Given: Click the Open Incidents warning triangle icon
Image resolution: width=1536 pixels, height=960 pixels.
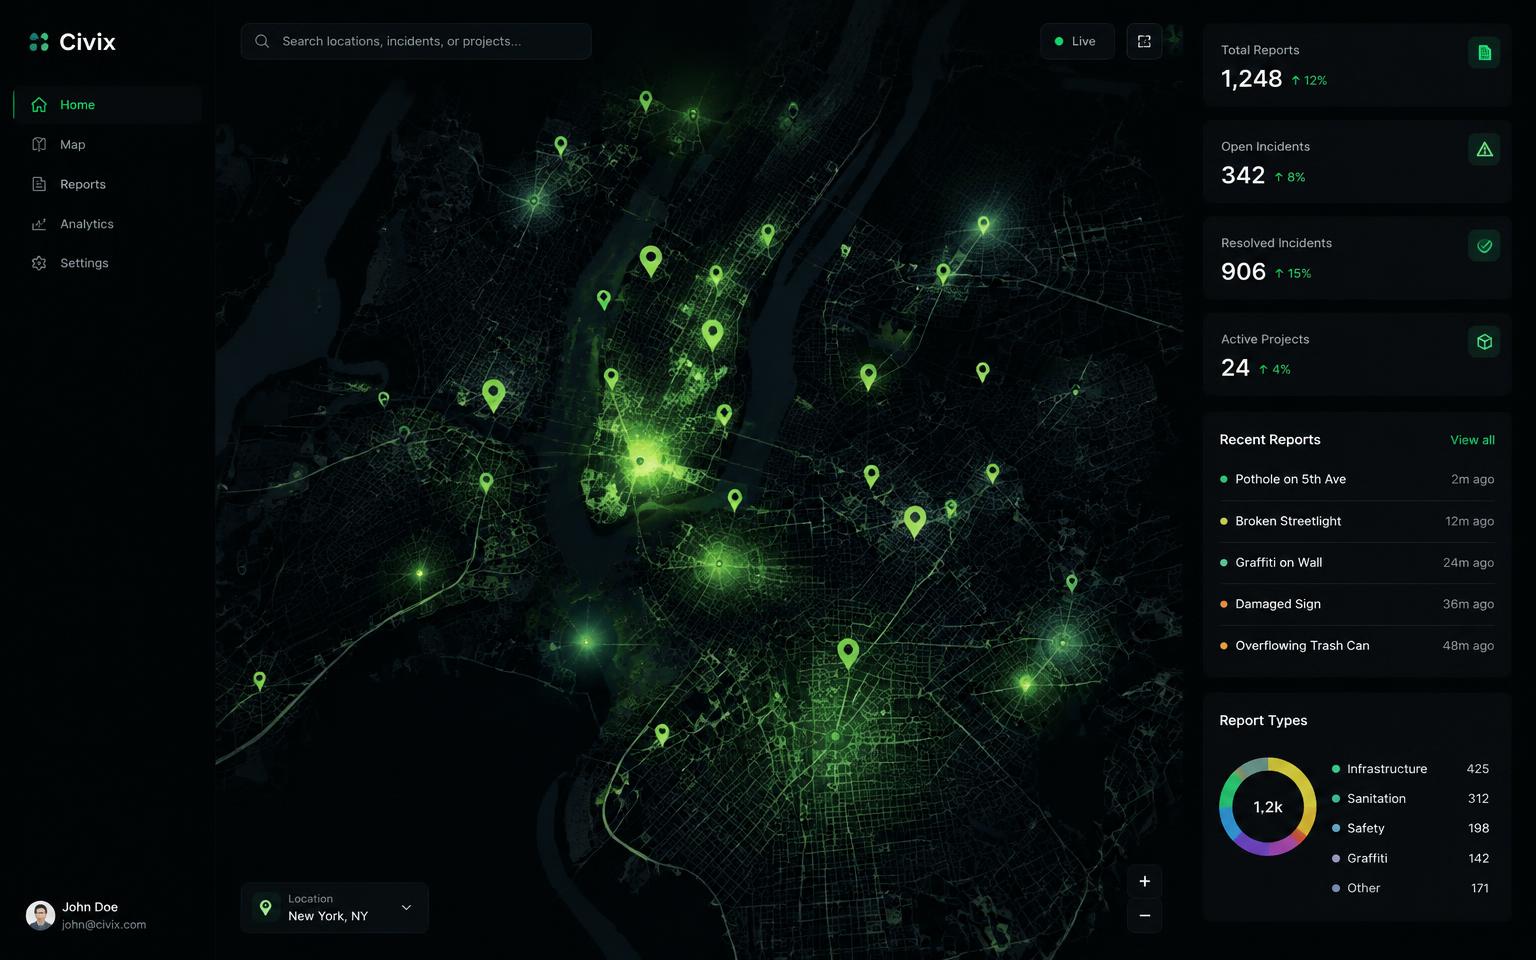Looking at the screenshot, I should 1484,149.
